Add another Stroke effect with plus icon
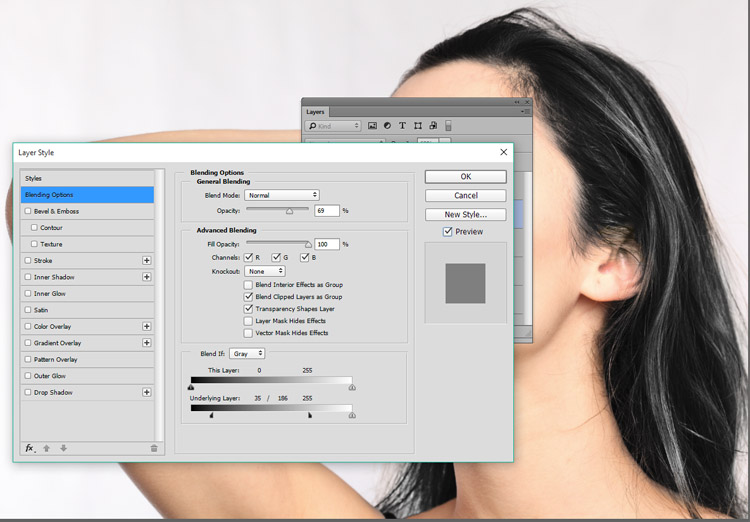Image resolution: width=750 pixels, height=522 pixels. tap(147, 261)
